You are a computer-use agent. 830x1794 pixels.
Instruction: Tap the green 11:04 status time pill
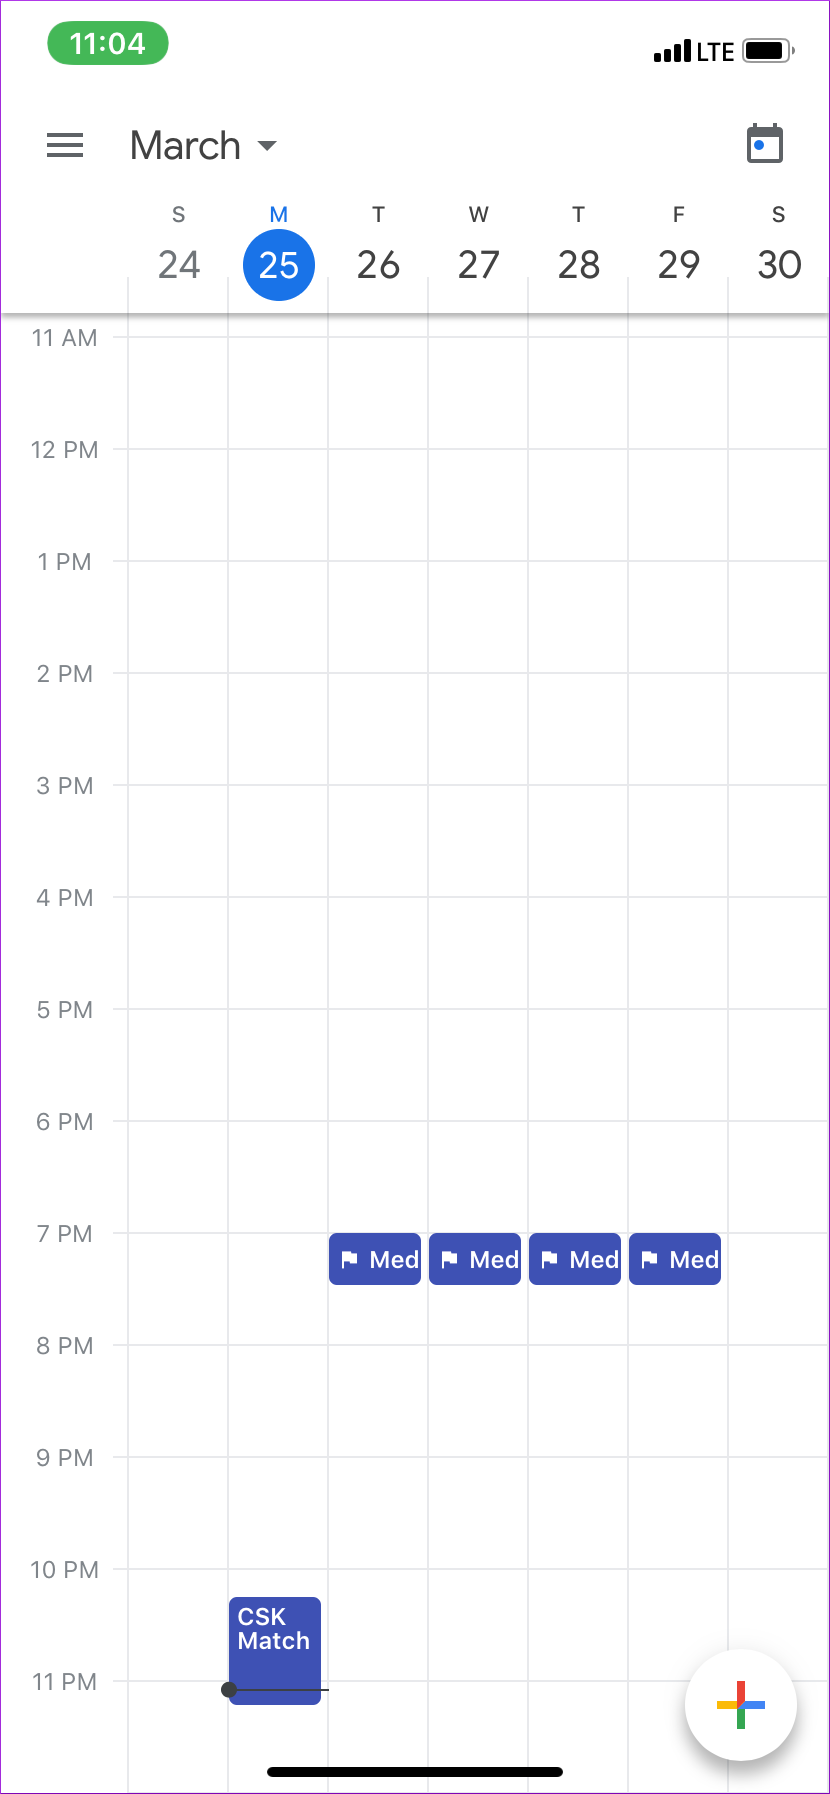click(108, 44)
